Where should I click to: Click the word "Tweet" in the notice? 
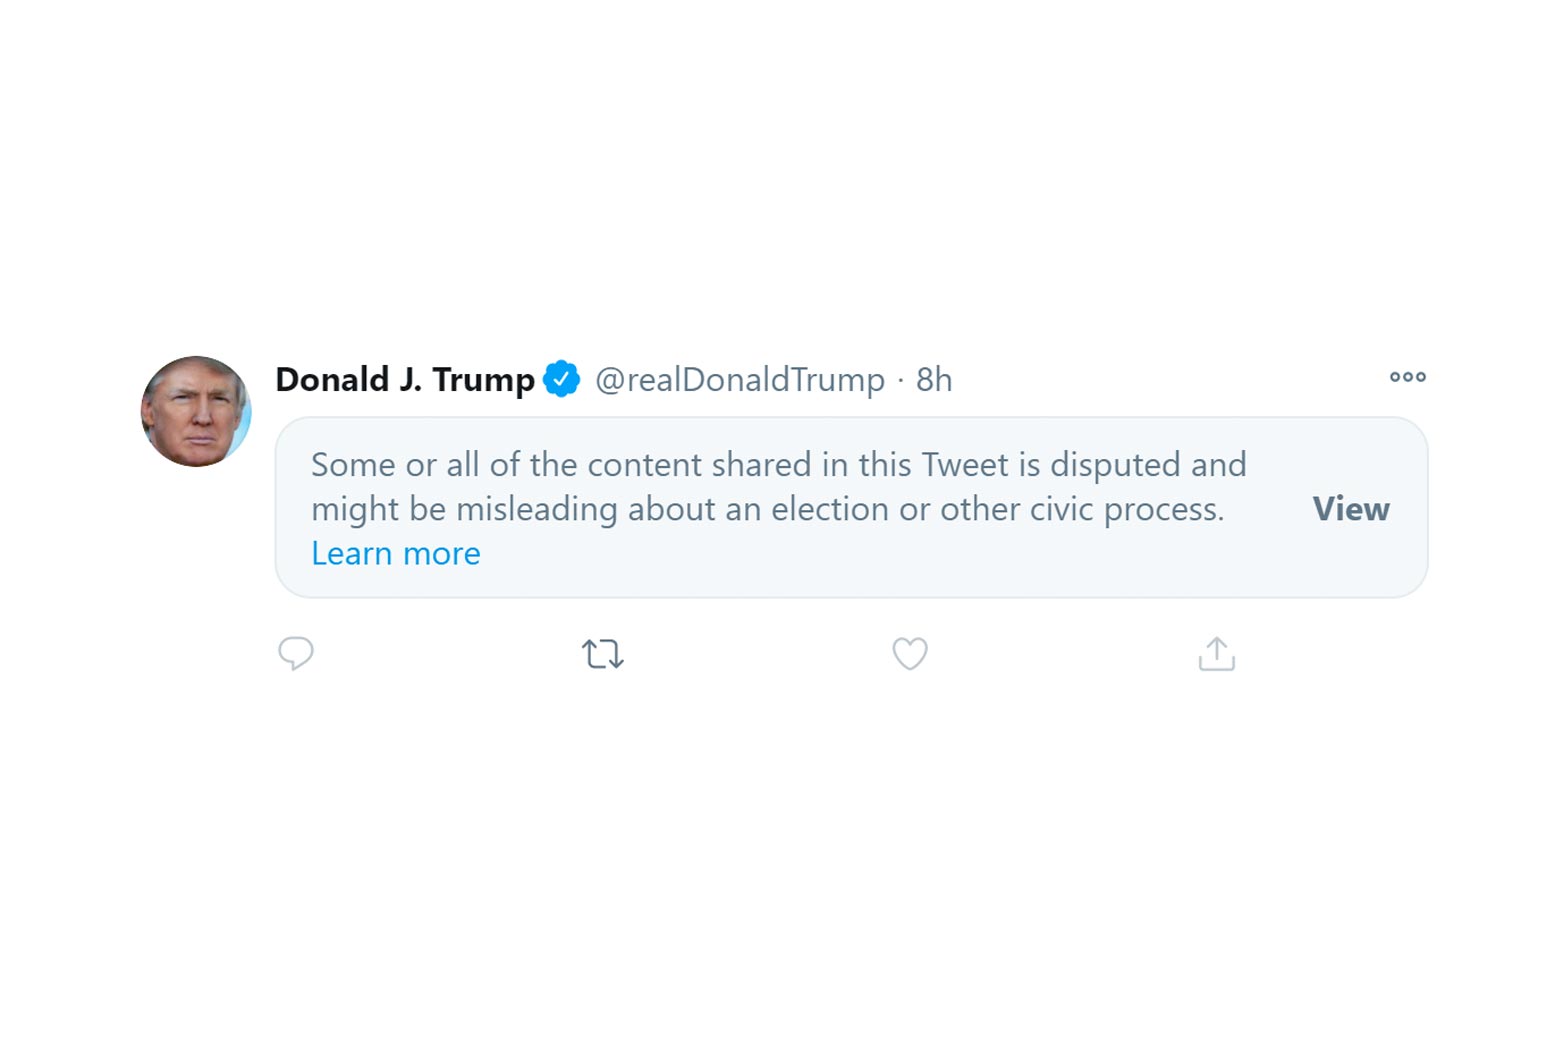click(x=965, y=465)
